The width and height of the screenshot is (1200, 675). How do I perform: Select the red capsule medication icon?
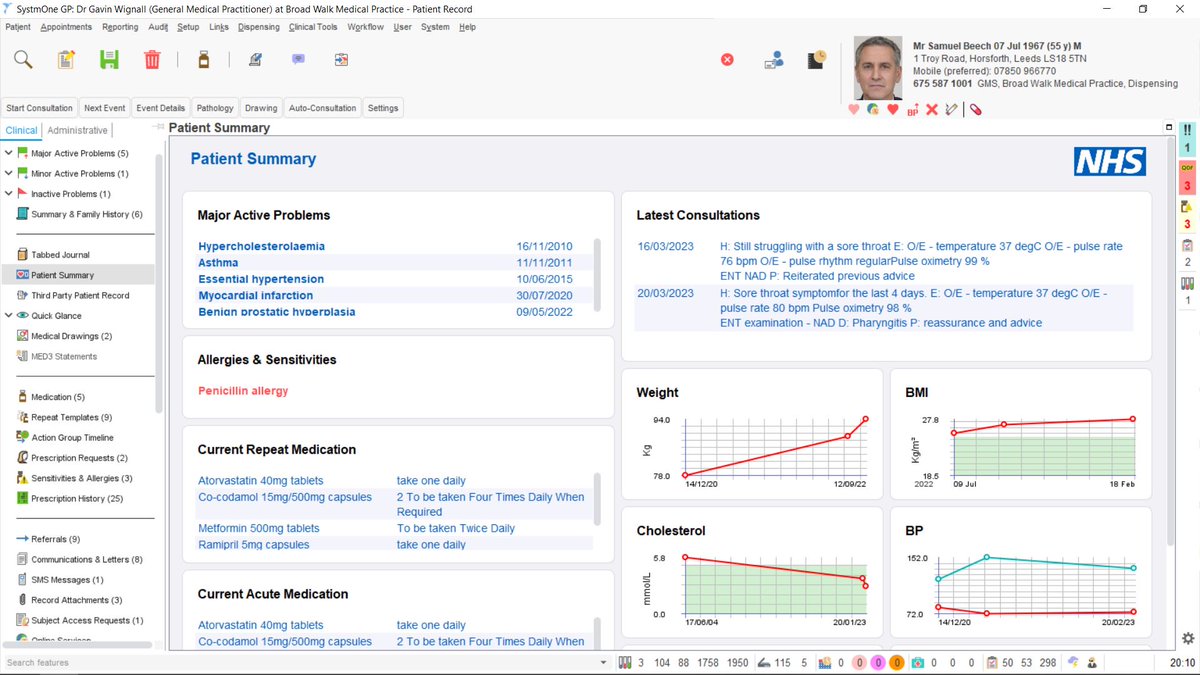tap(975, 109)
